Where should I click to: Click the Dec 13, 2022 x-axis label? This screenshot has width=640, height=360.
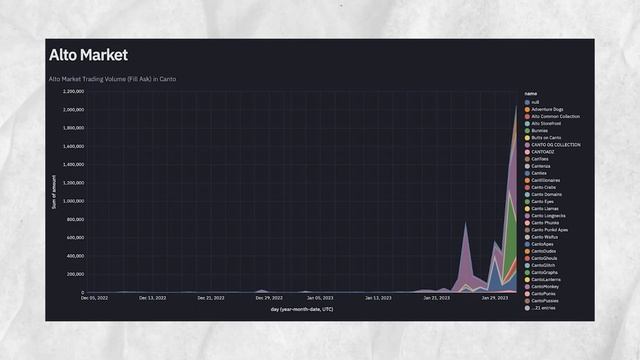point(153,298)
